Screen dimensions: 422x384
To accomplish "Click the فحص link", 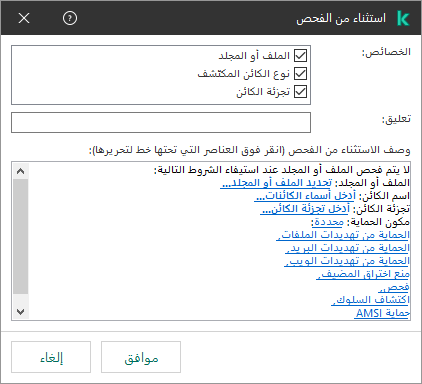I will (x=394, y=287).
